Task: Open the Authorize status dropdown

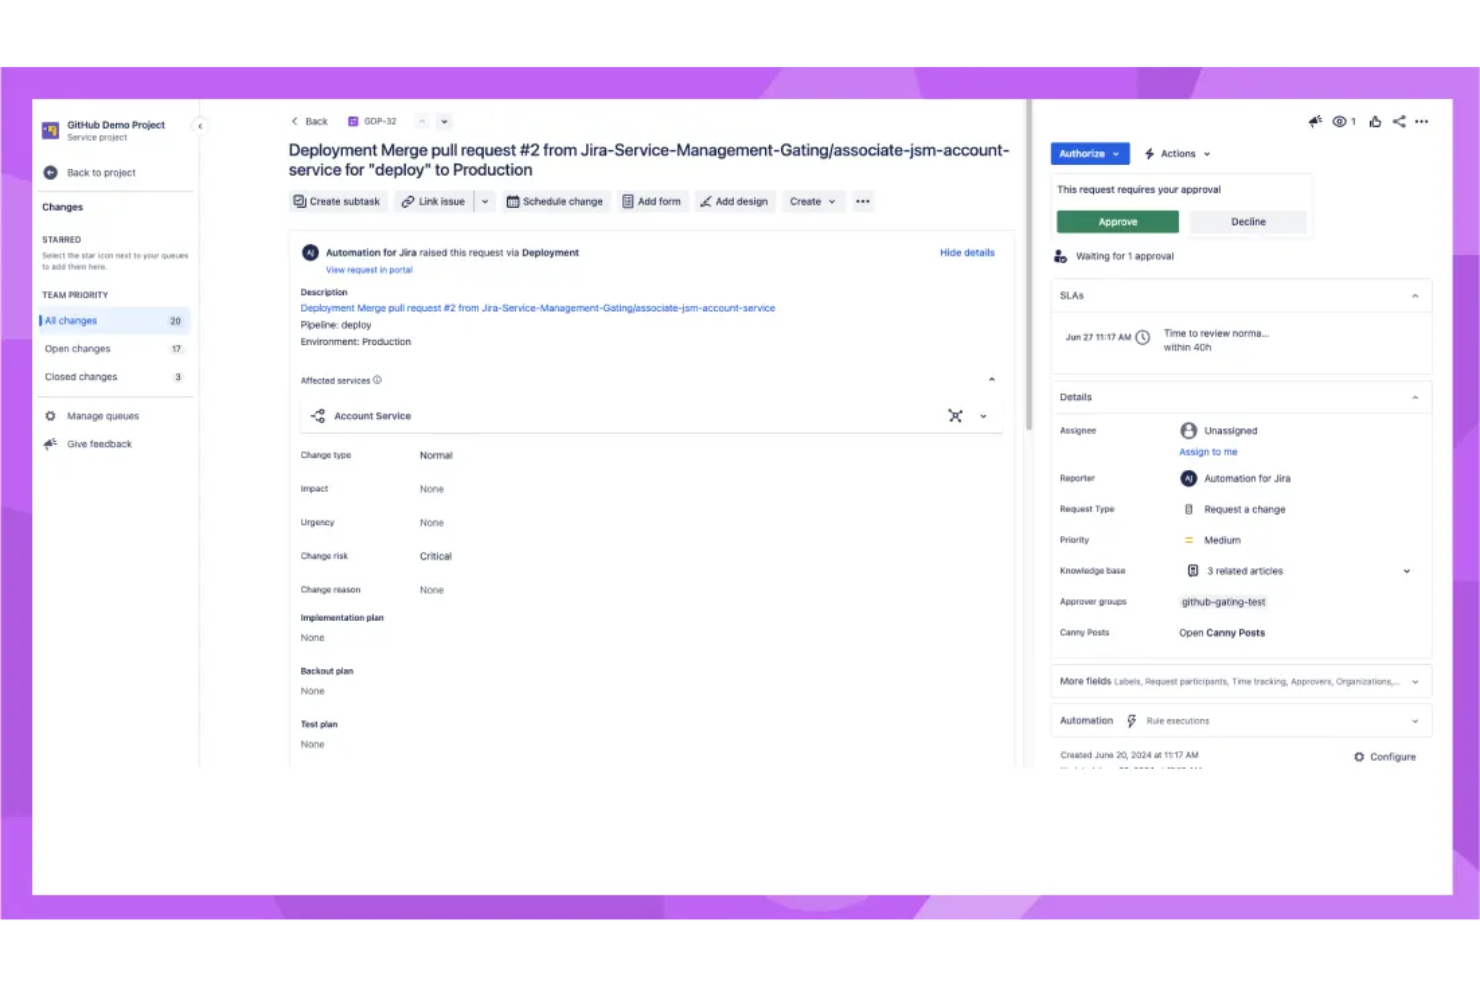Action: 1089,154
